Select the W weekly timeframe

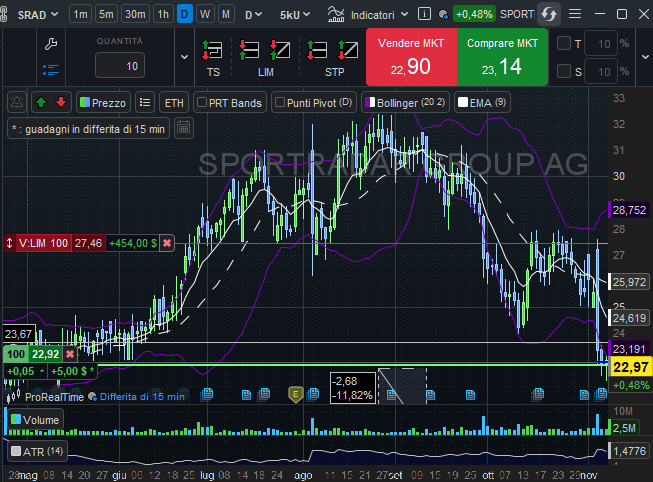point(205,15)
